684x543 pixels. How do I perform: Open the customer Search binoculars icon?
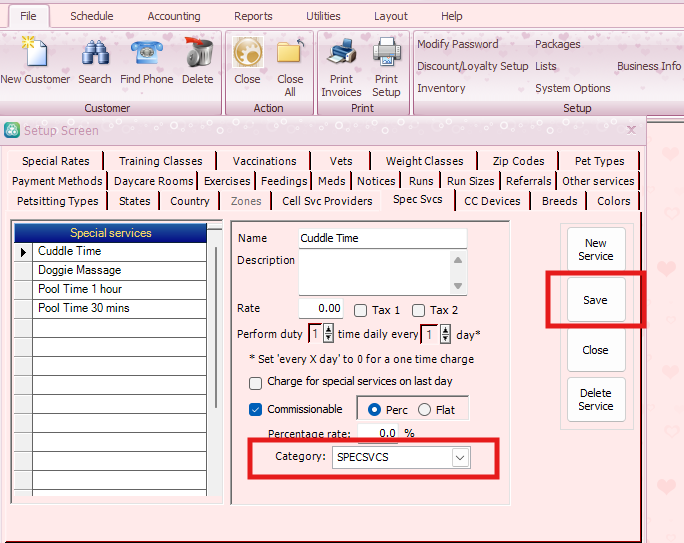coord(95,54)
